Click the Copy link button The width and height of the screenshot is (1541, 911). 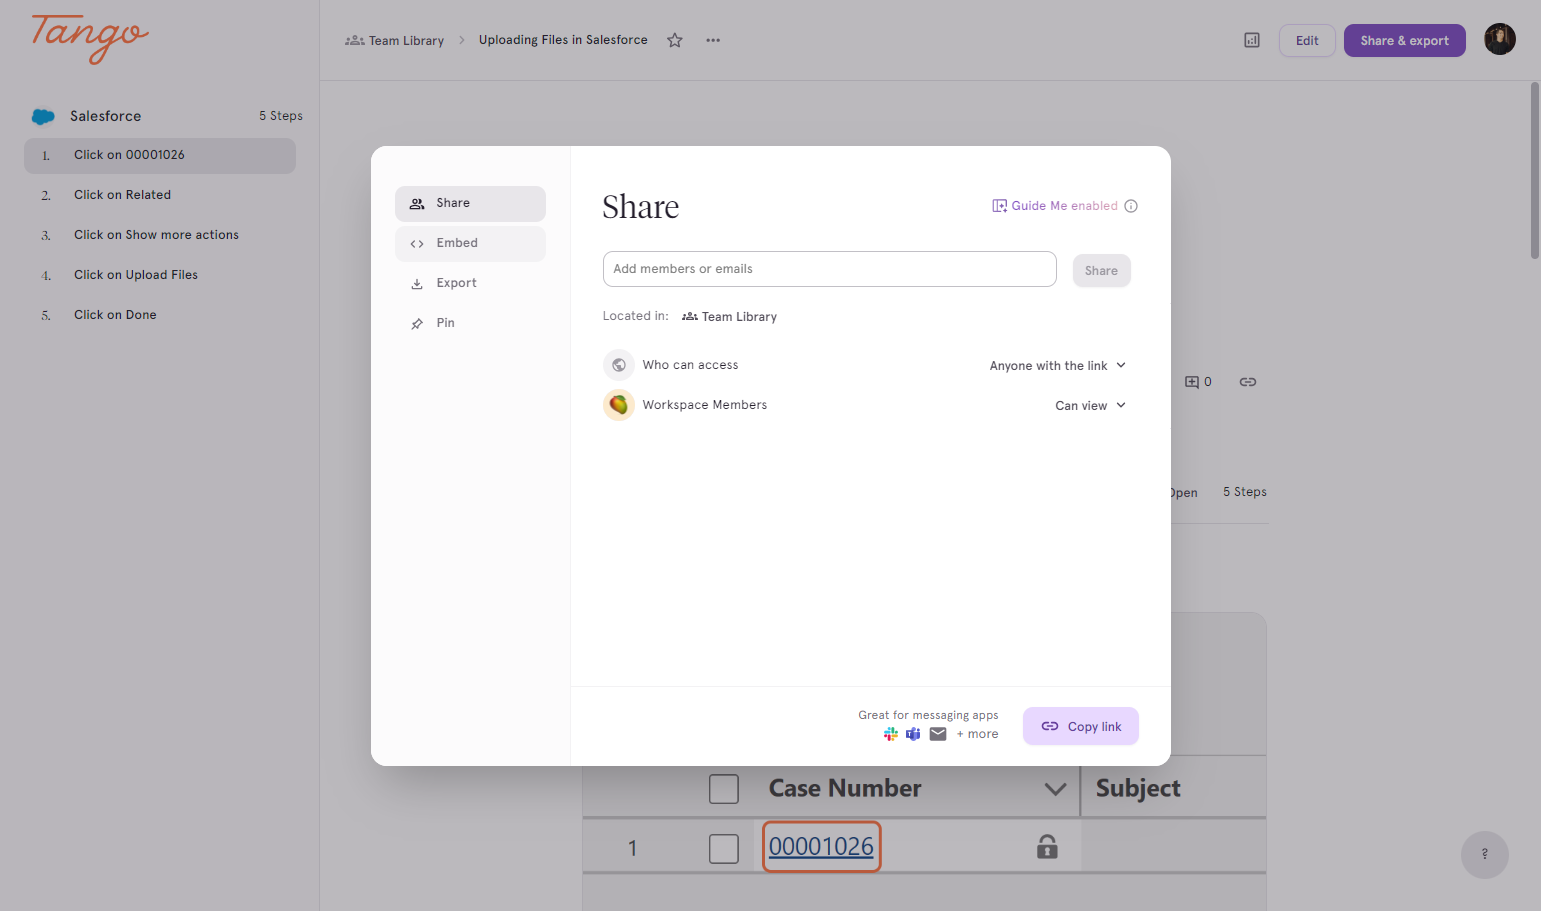[x=1081, y=726]
